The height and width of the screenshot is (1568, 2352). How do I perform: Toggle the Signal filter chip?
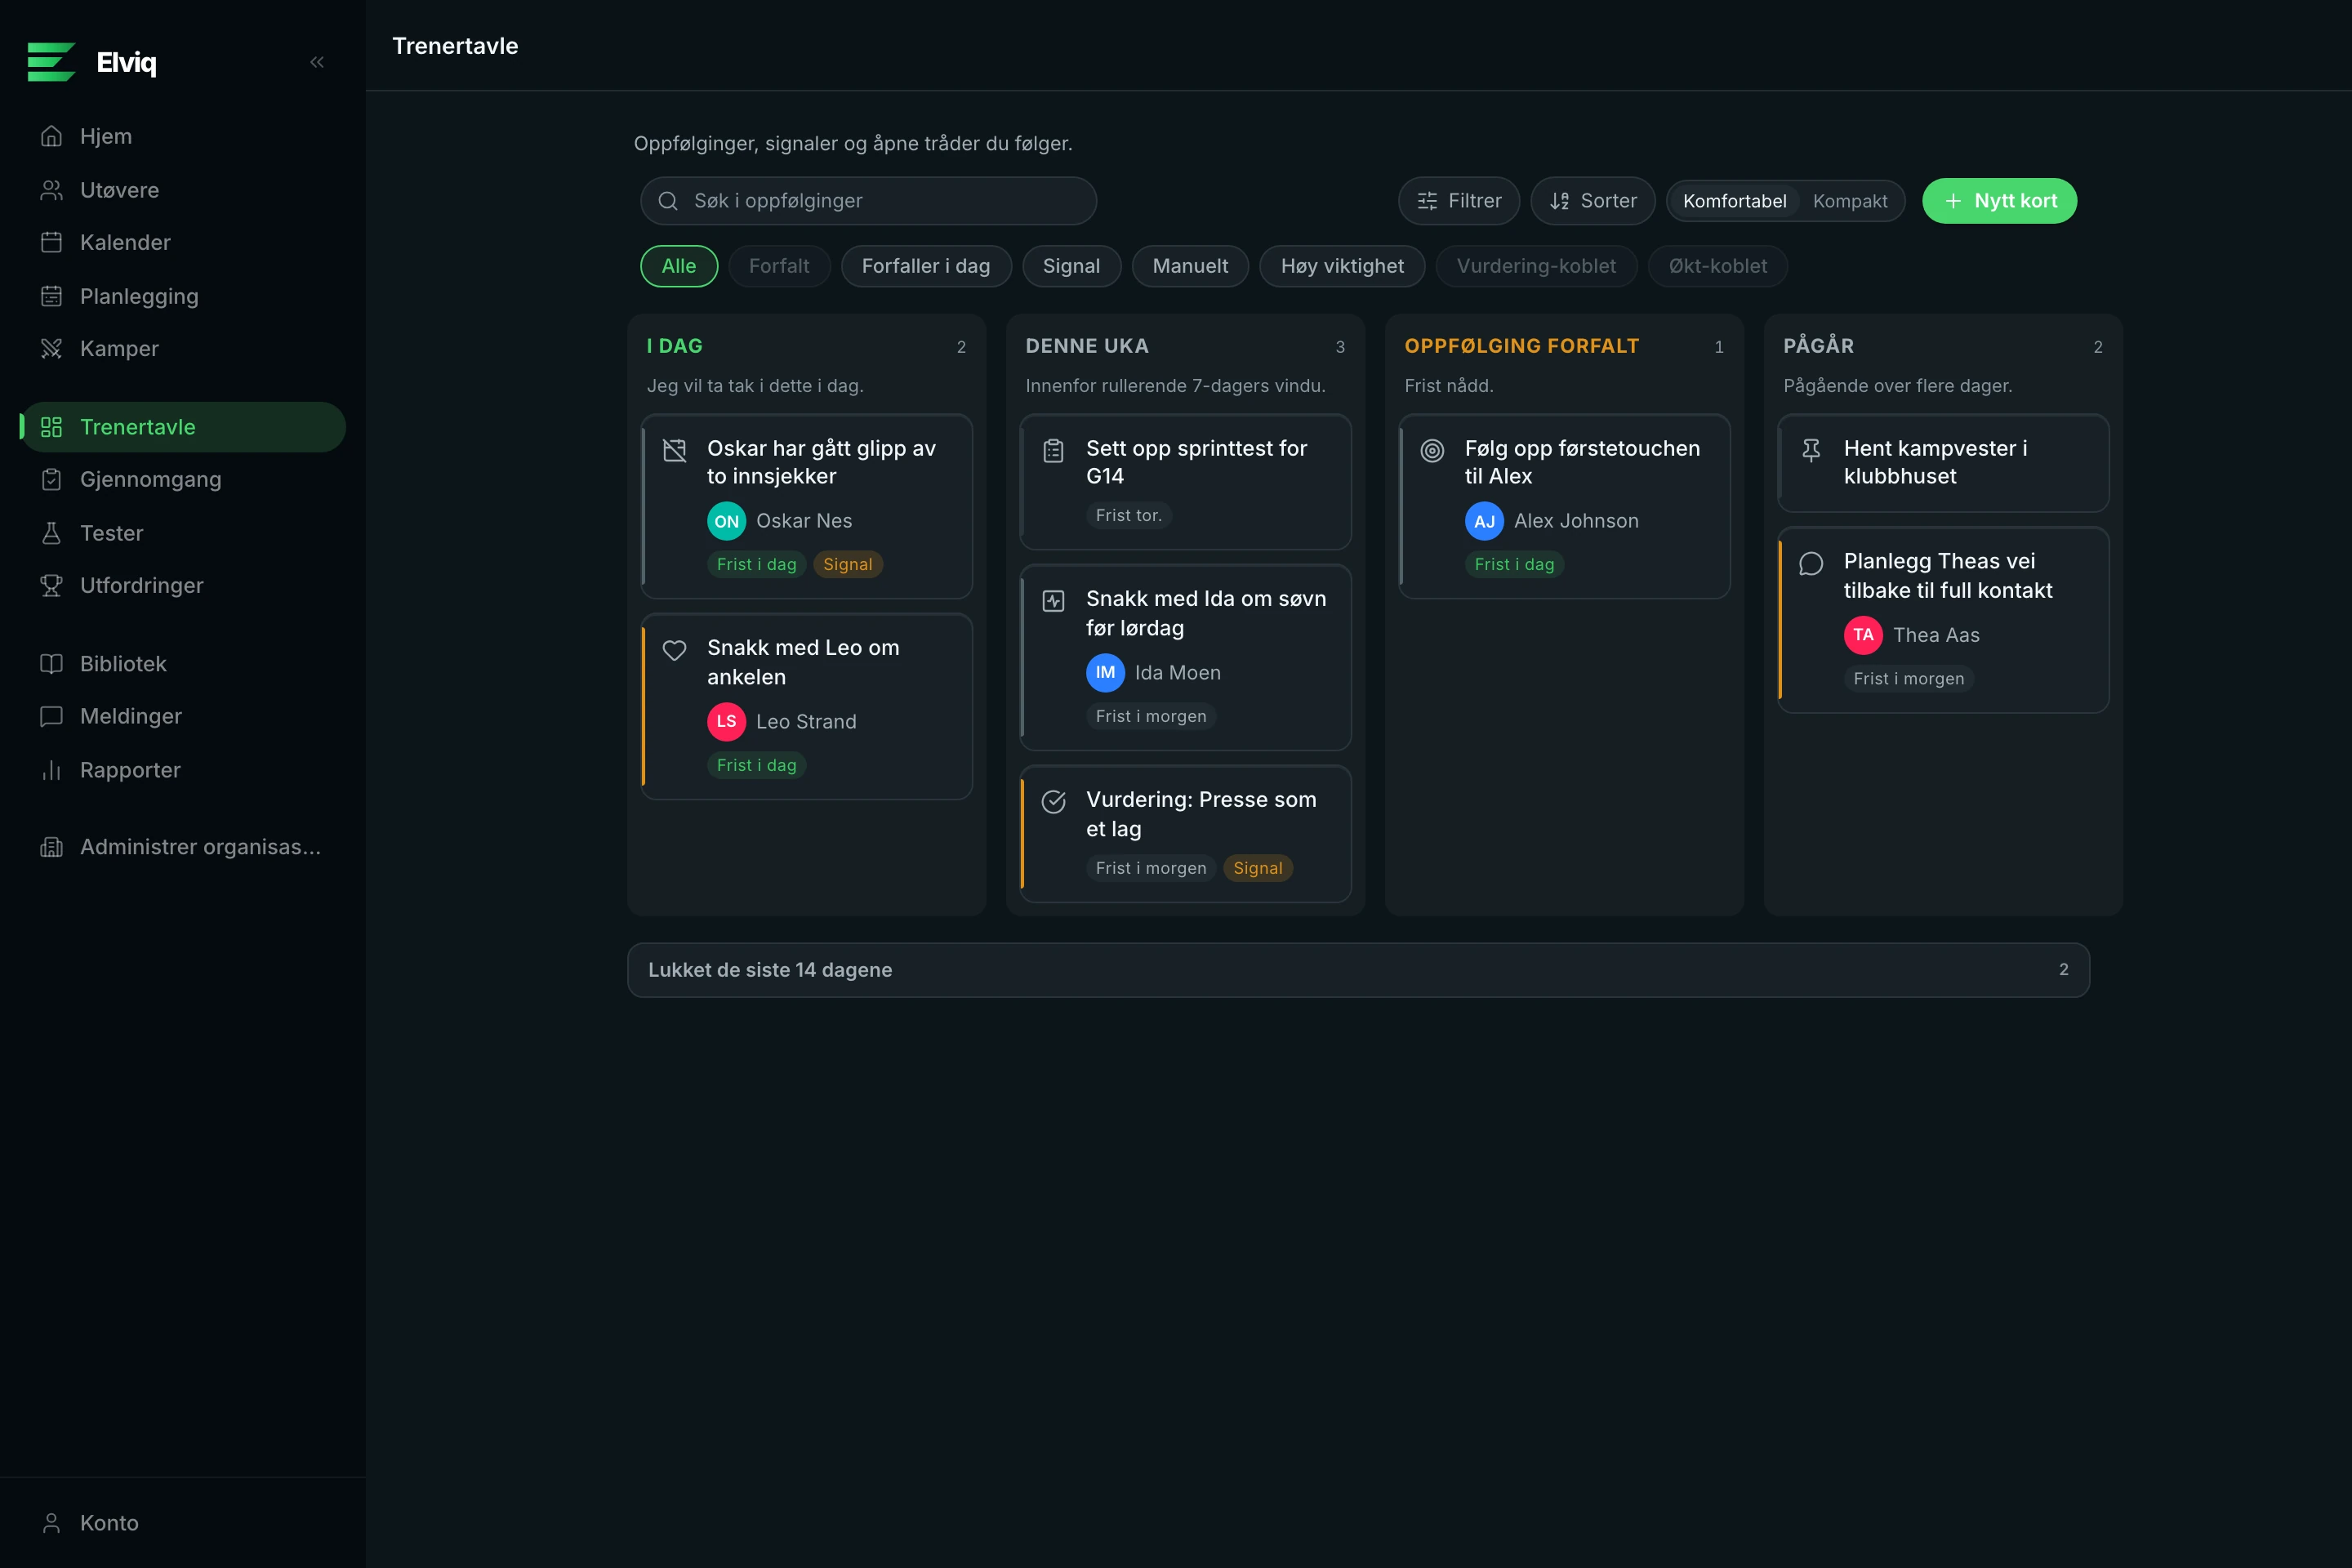(1071, 266)
